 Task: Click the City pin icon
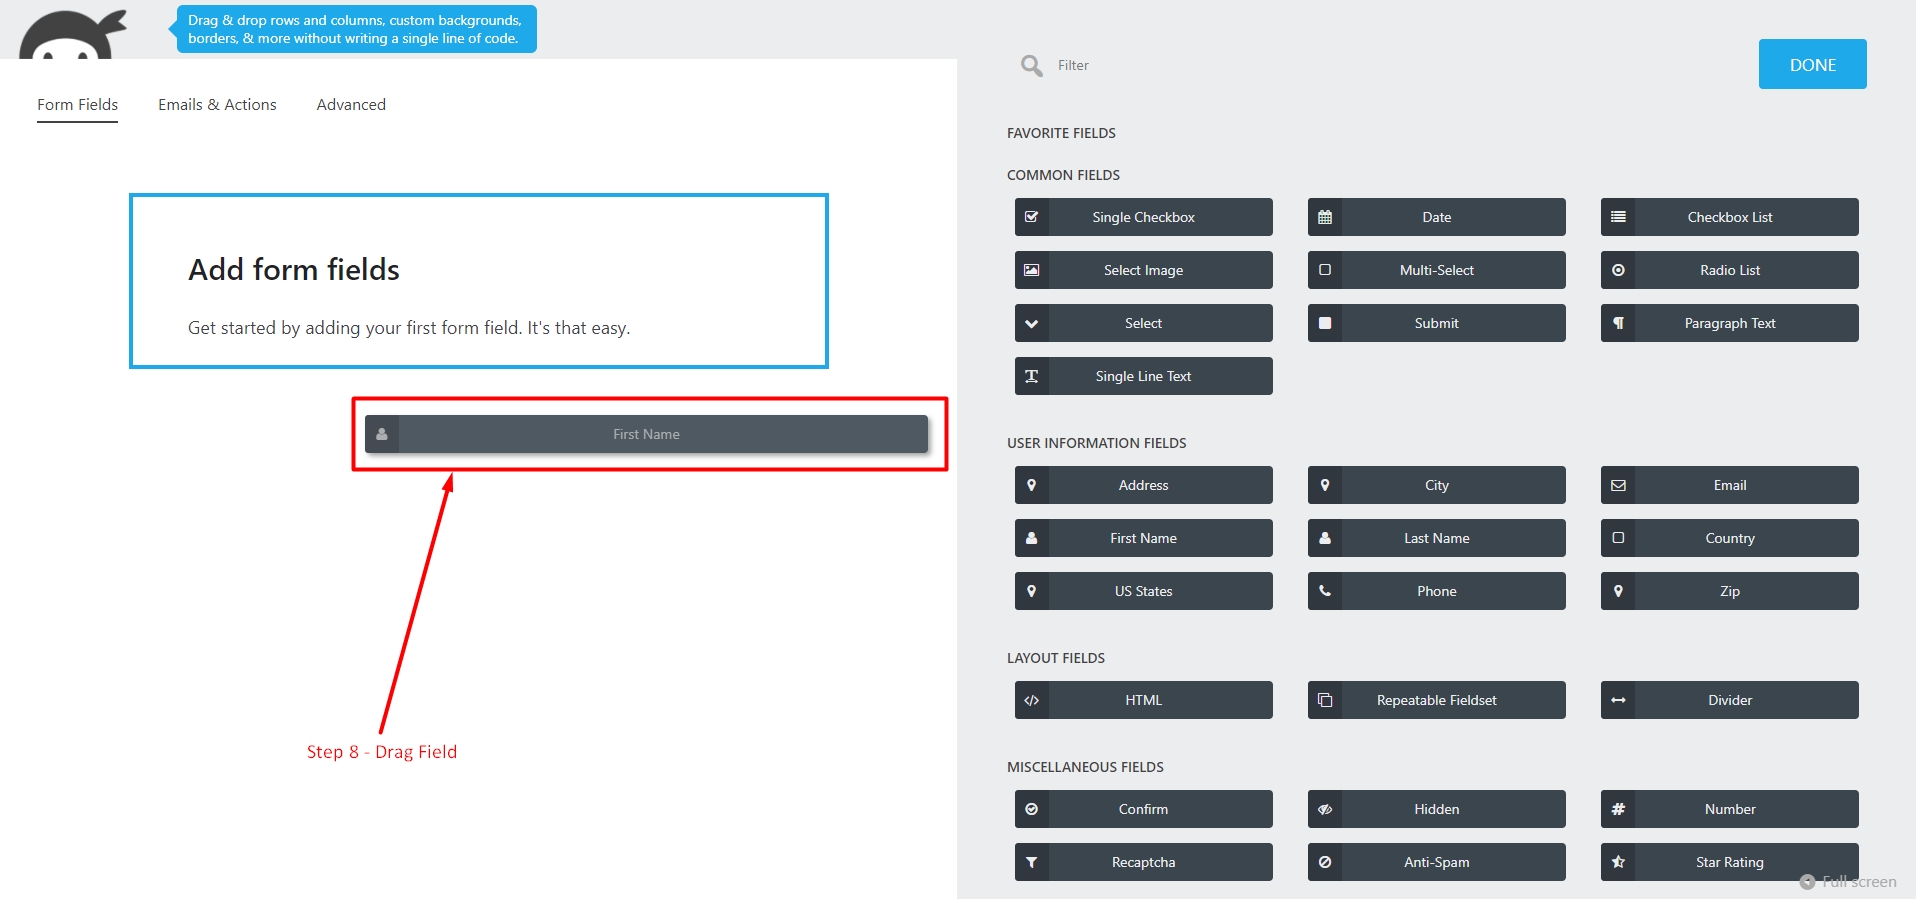(x=1324, y=485)
